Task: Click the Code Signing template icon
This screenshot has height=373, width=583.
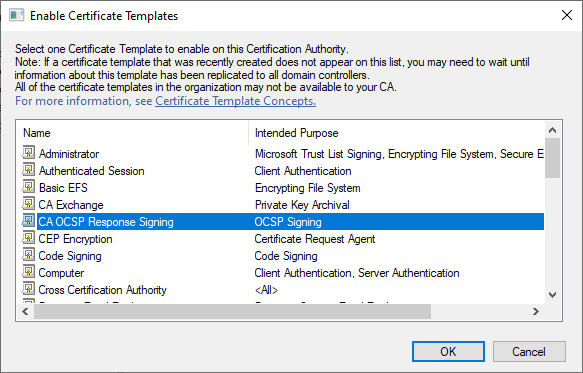Action: point(28,255)
